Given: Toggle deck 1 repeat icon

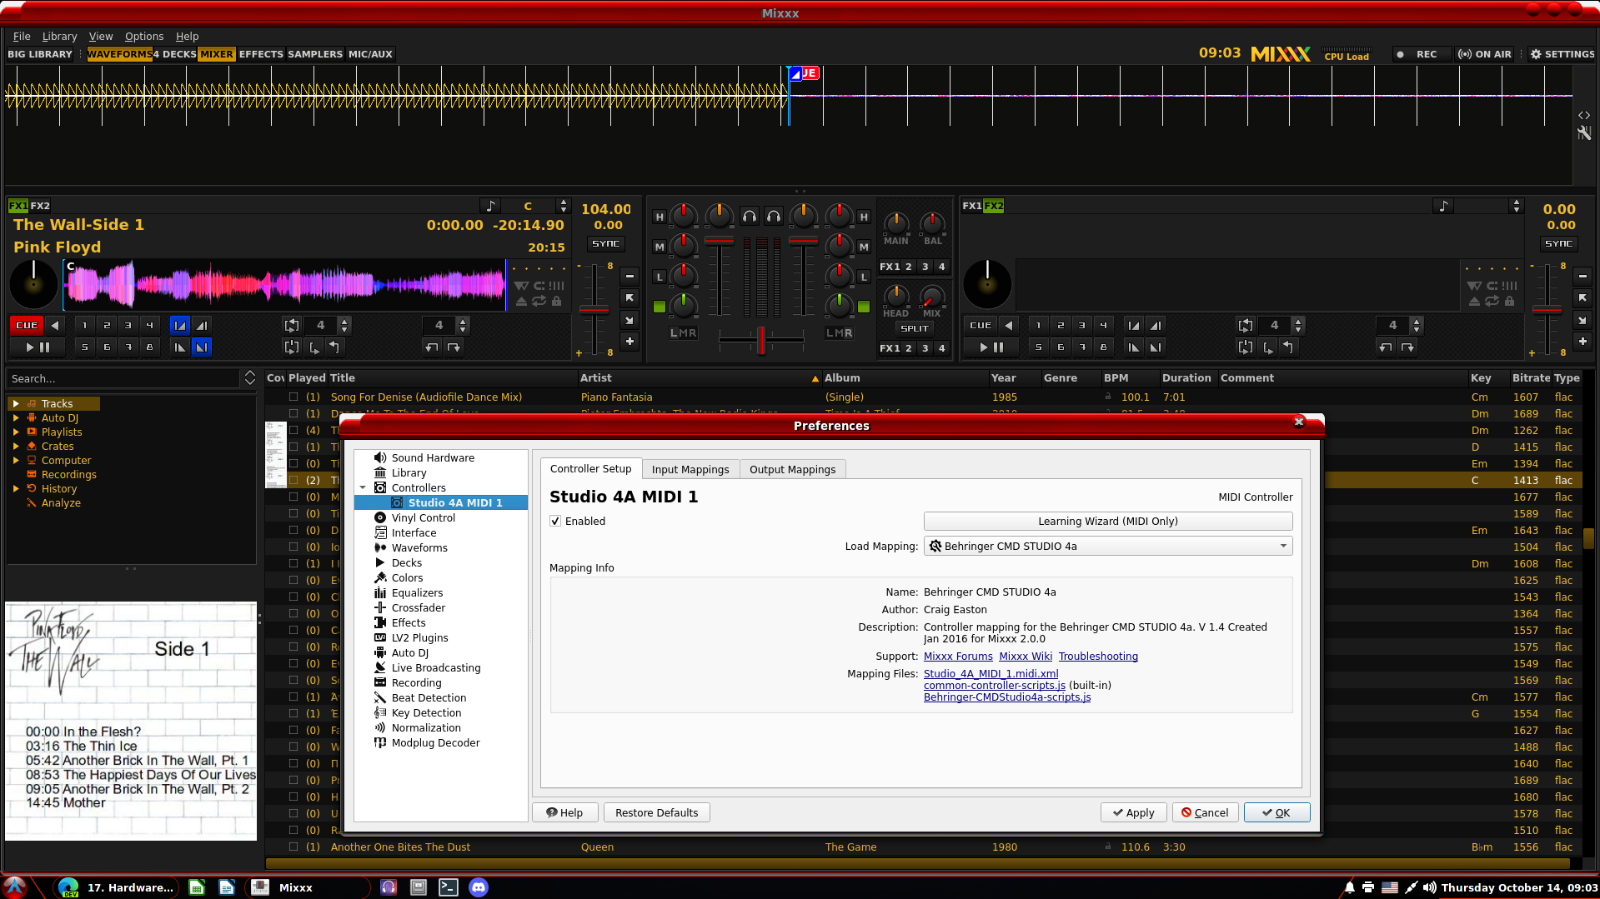Looking at the screenshot, I should pos(539,301).
